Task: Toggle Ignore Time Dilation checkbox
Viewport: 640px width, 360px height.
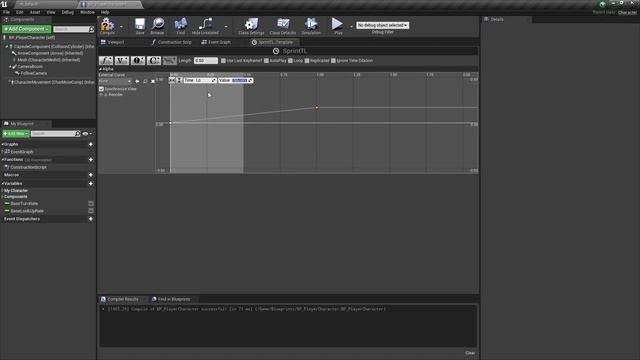Action: click(333, 60)
